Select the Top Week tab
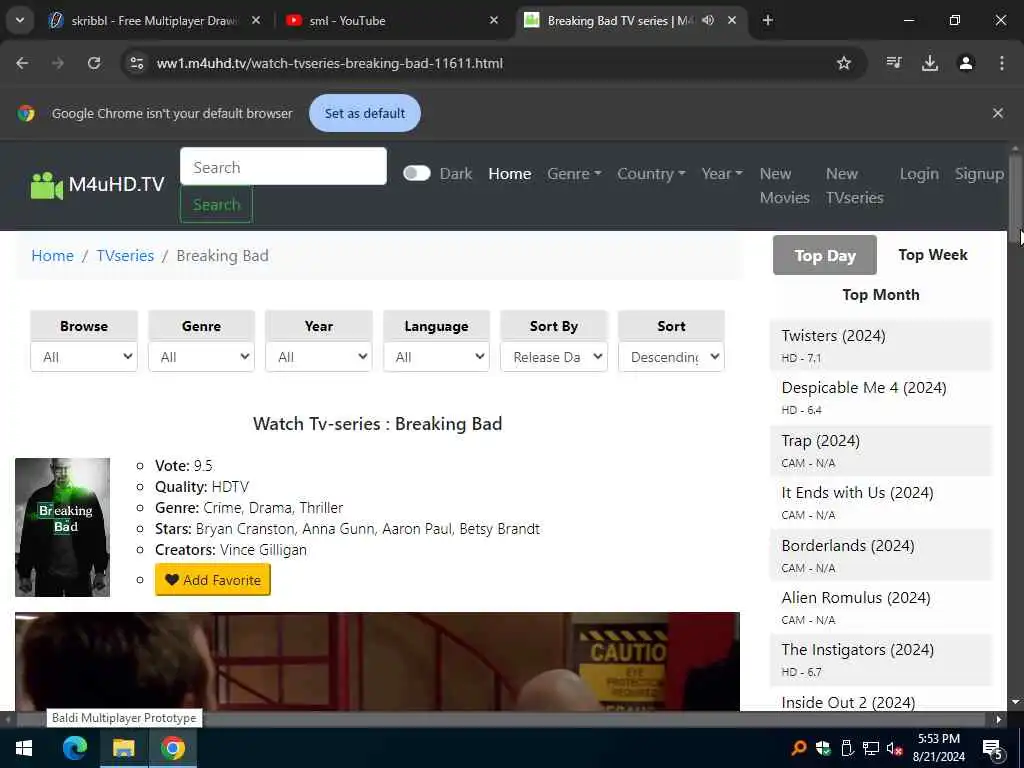The image size is (1024, 768). pyautogui.click(x=933, y=255)
